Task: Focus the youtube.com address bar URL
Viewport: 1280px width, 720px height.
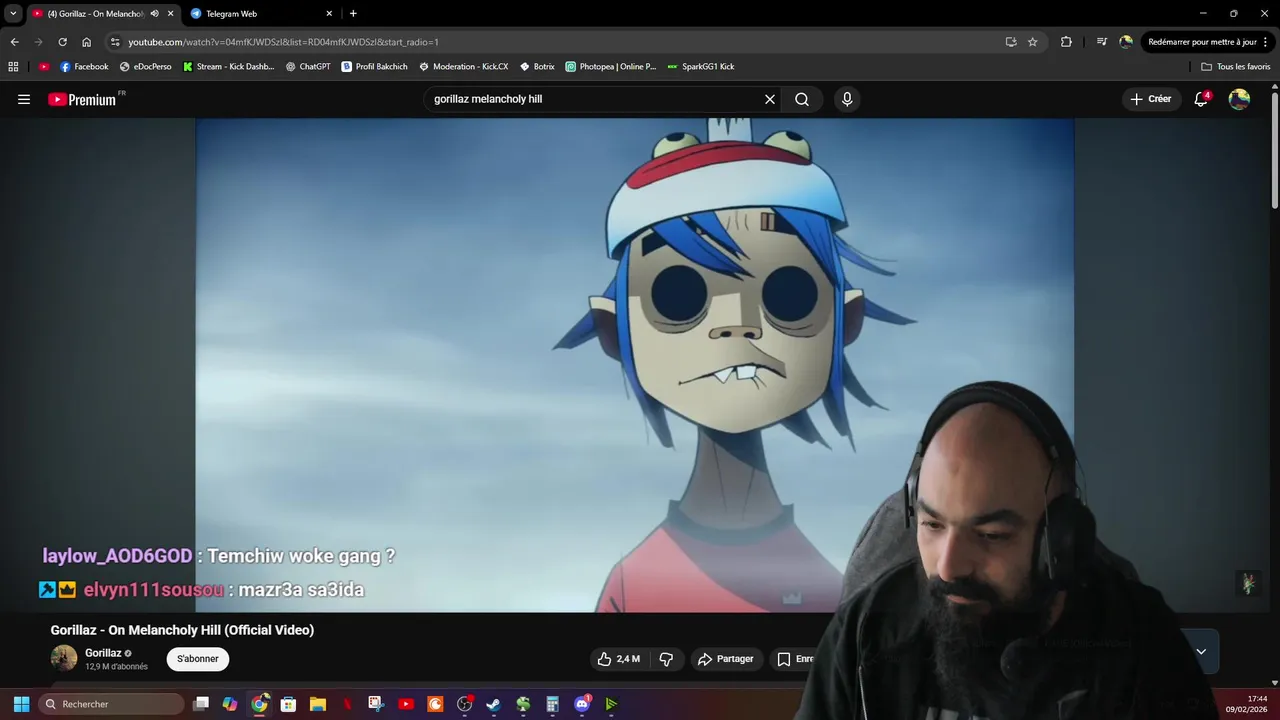Action: (283, 42)
